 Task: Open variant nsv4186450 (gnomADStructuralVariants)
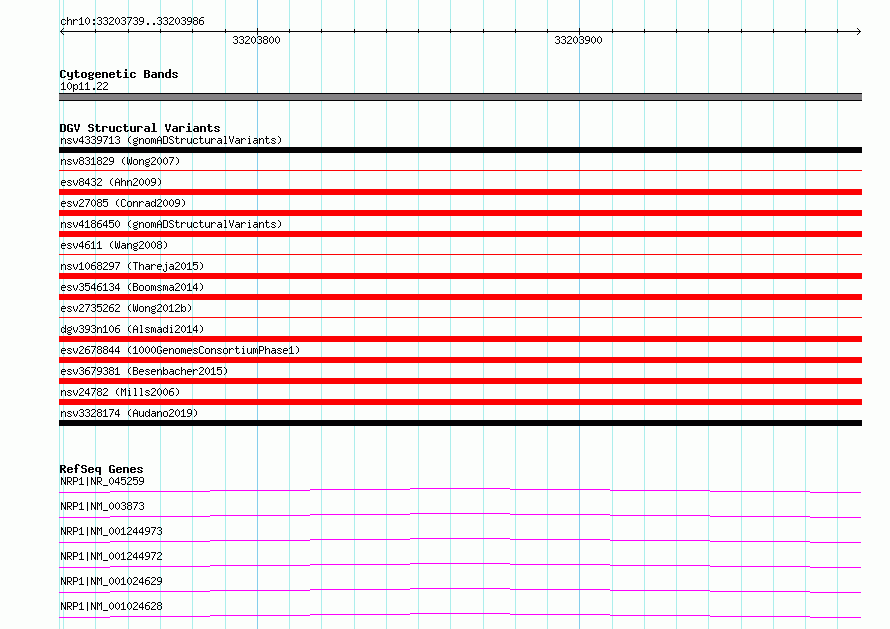click(171, 224)
